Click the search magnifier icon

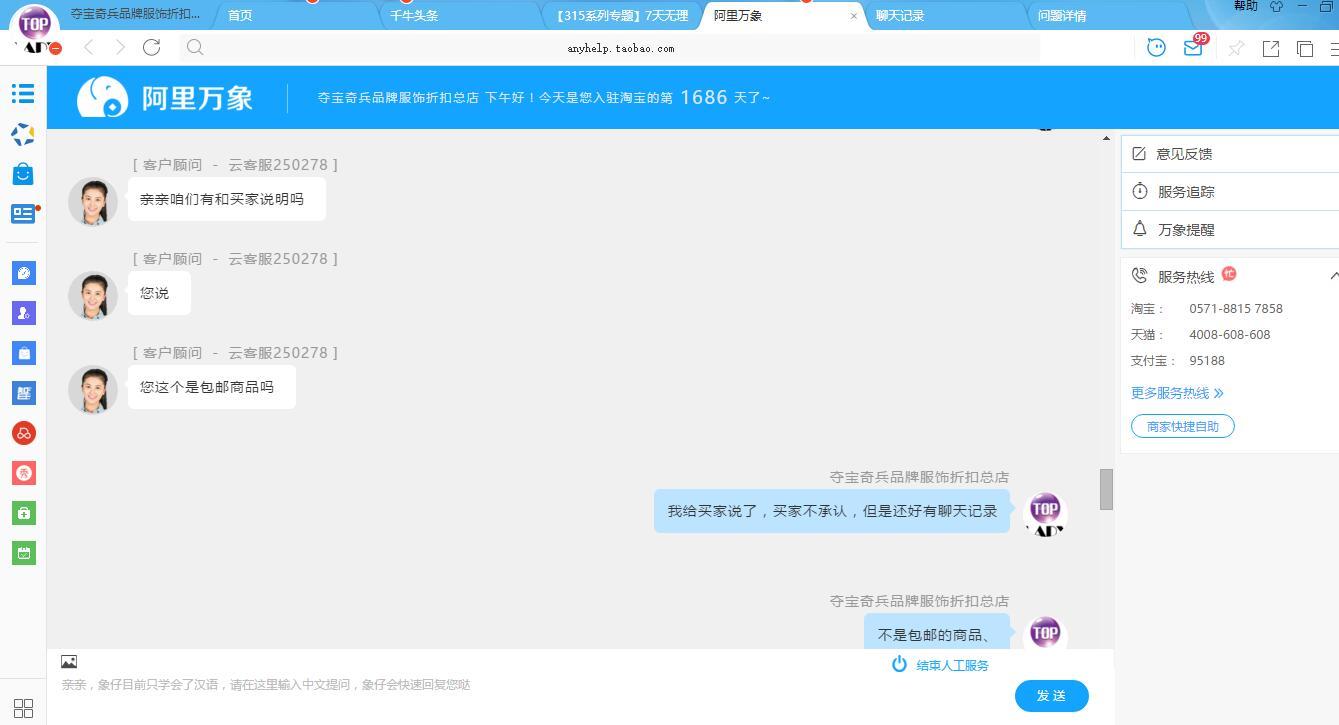click(195, 47)
